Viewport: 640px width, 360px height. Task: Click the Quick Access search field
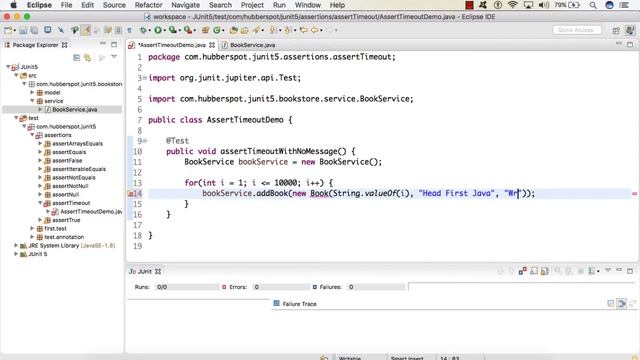point(576,30)
